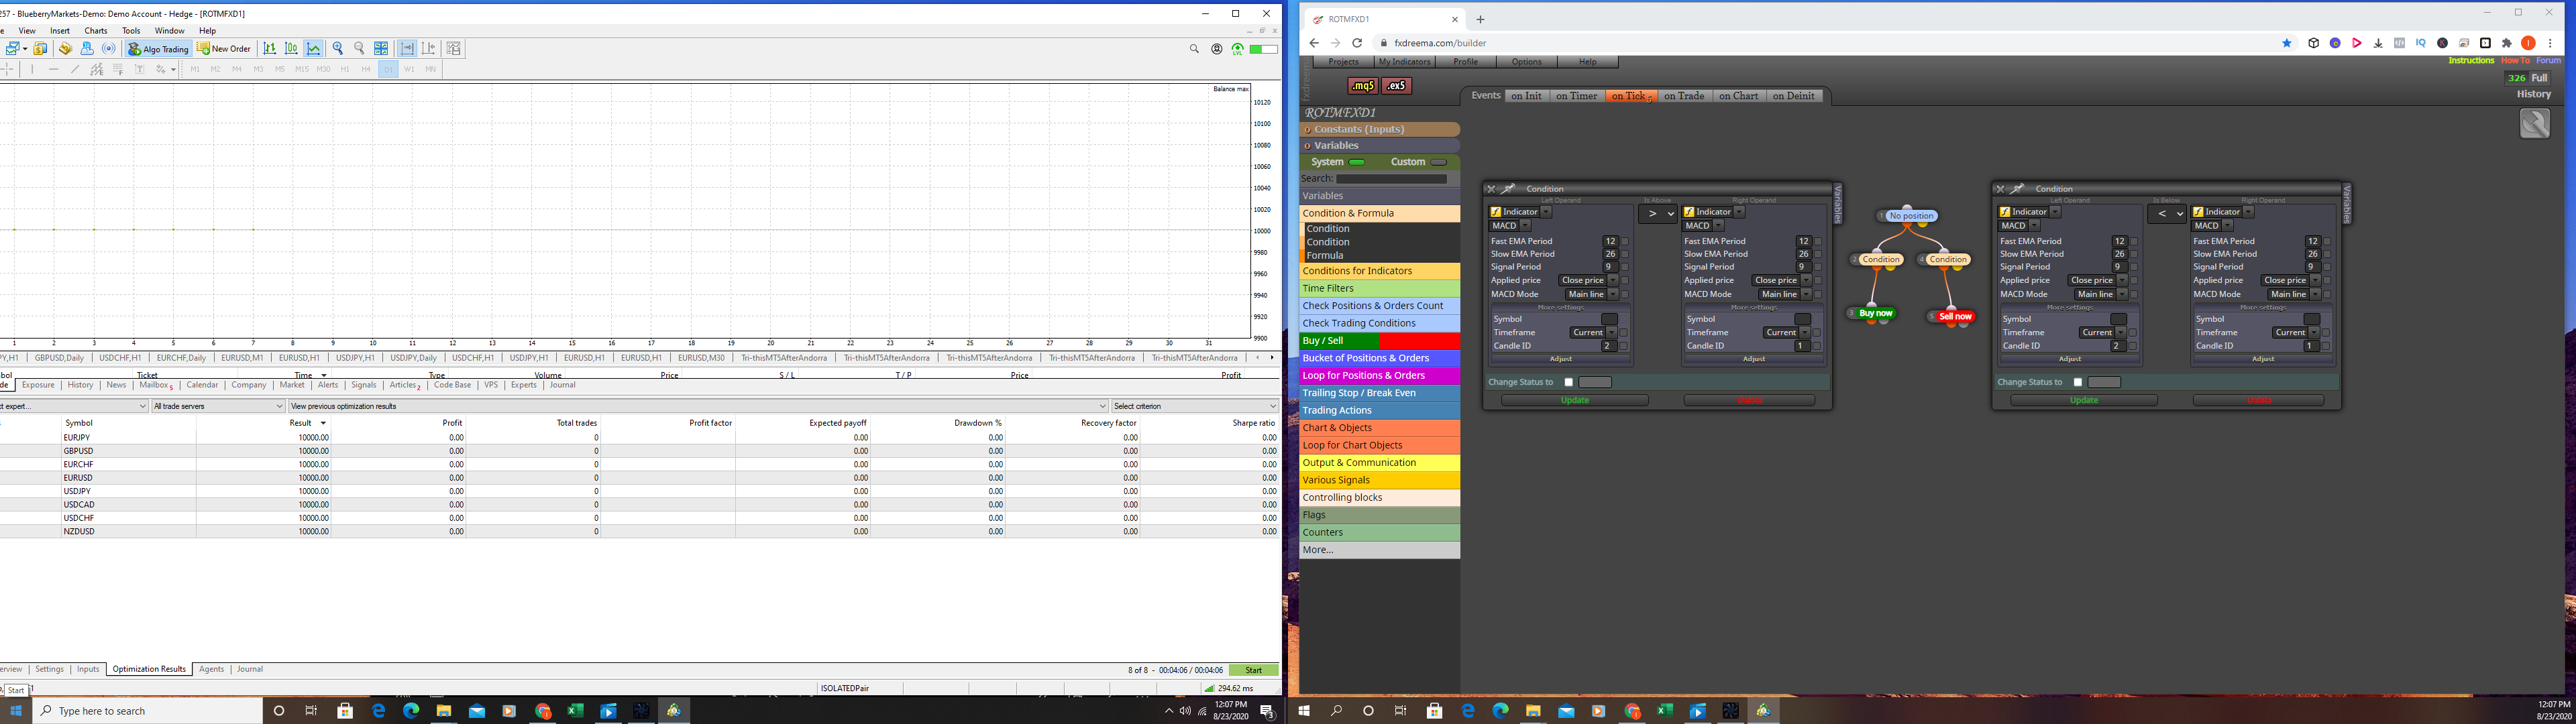Open the MetaTrader Charts menu
Viewport: 2576px width, 724px height.
click(x=96, y=31)
